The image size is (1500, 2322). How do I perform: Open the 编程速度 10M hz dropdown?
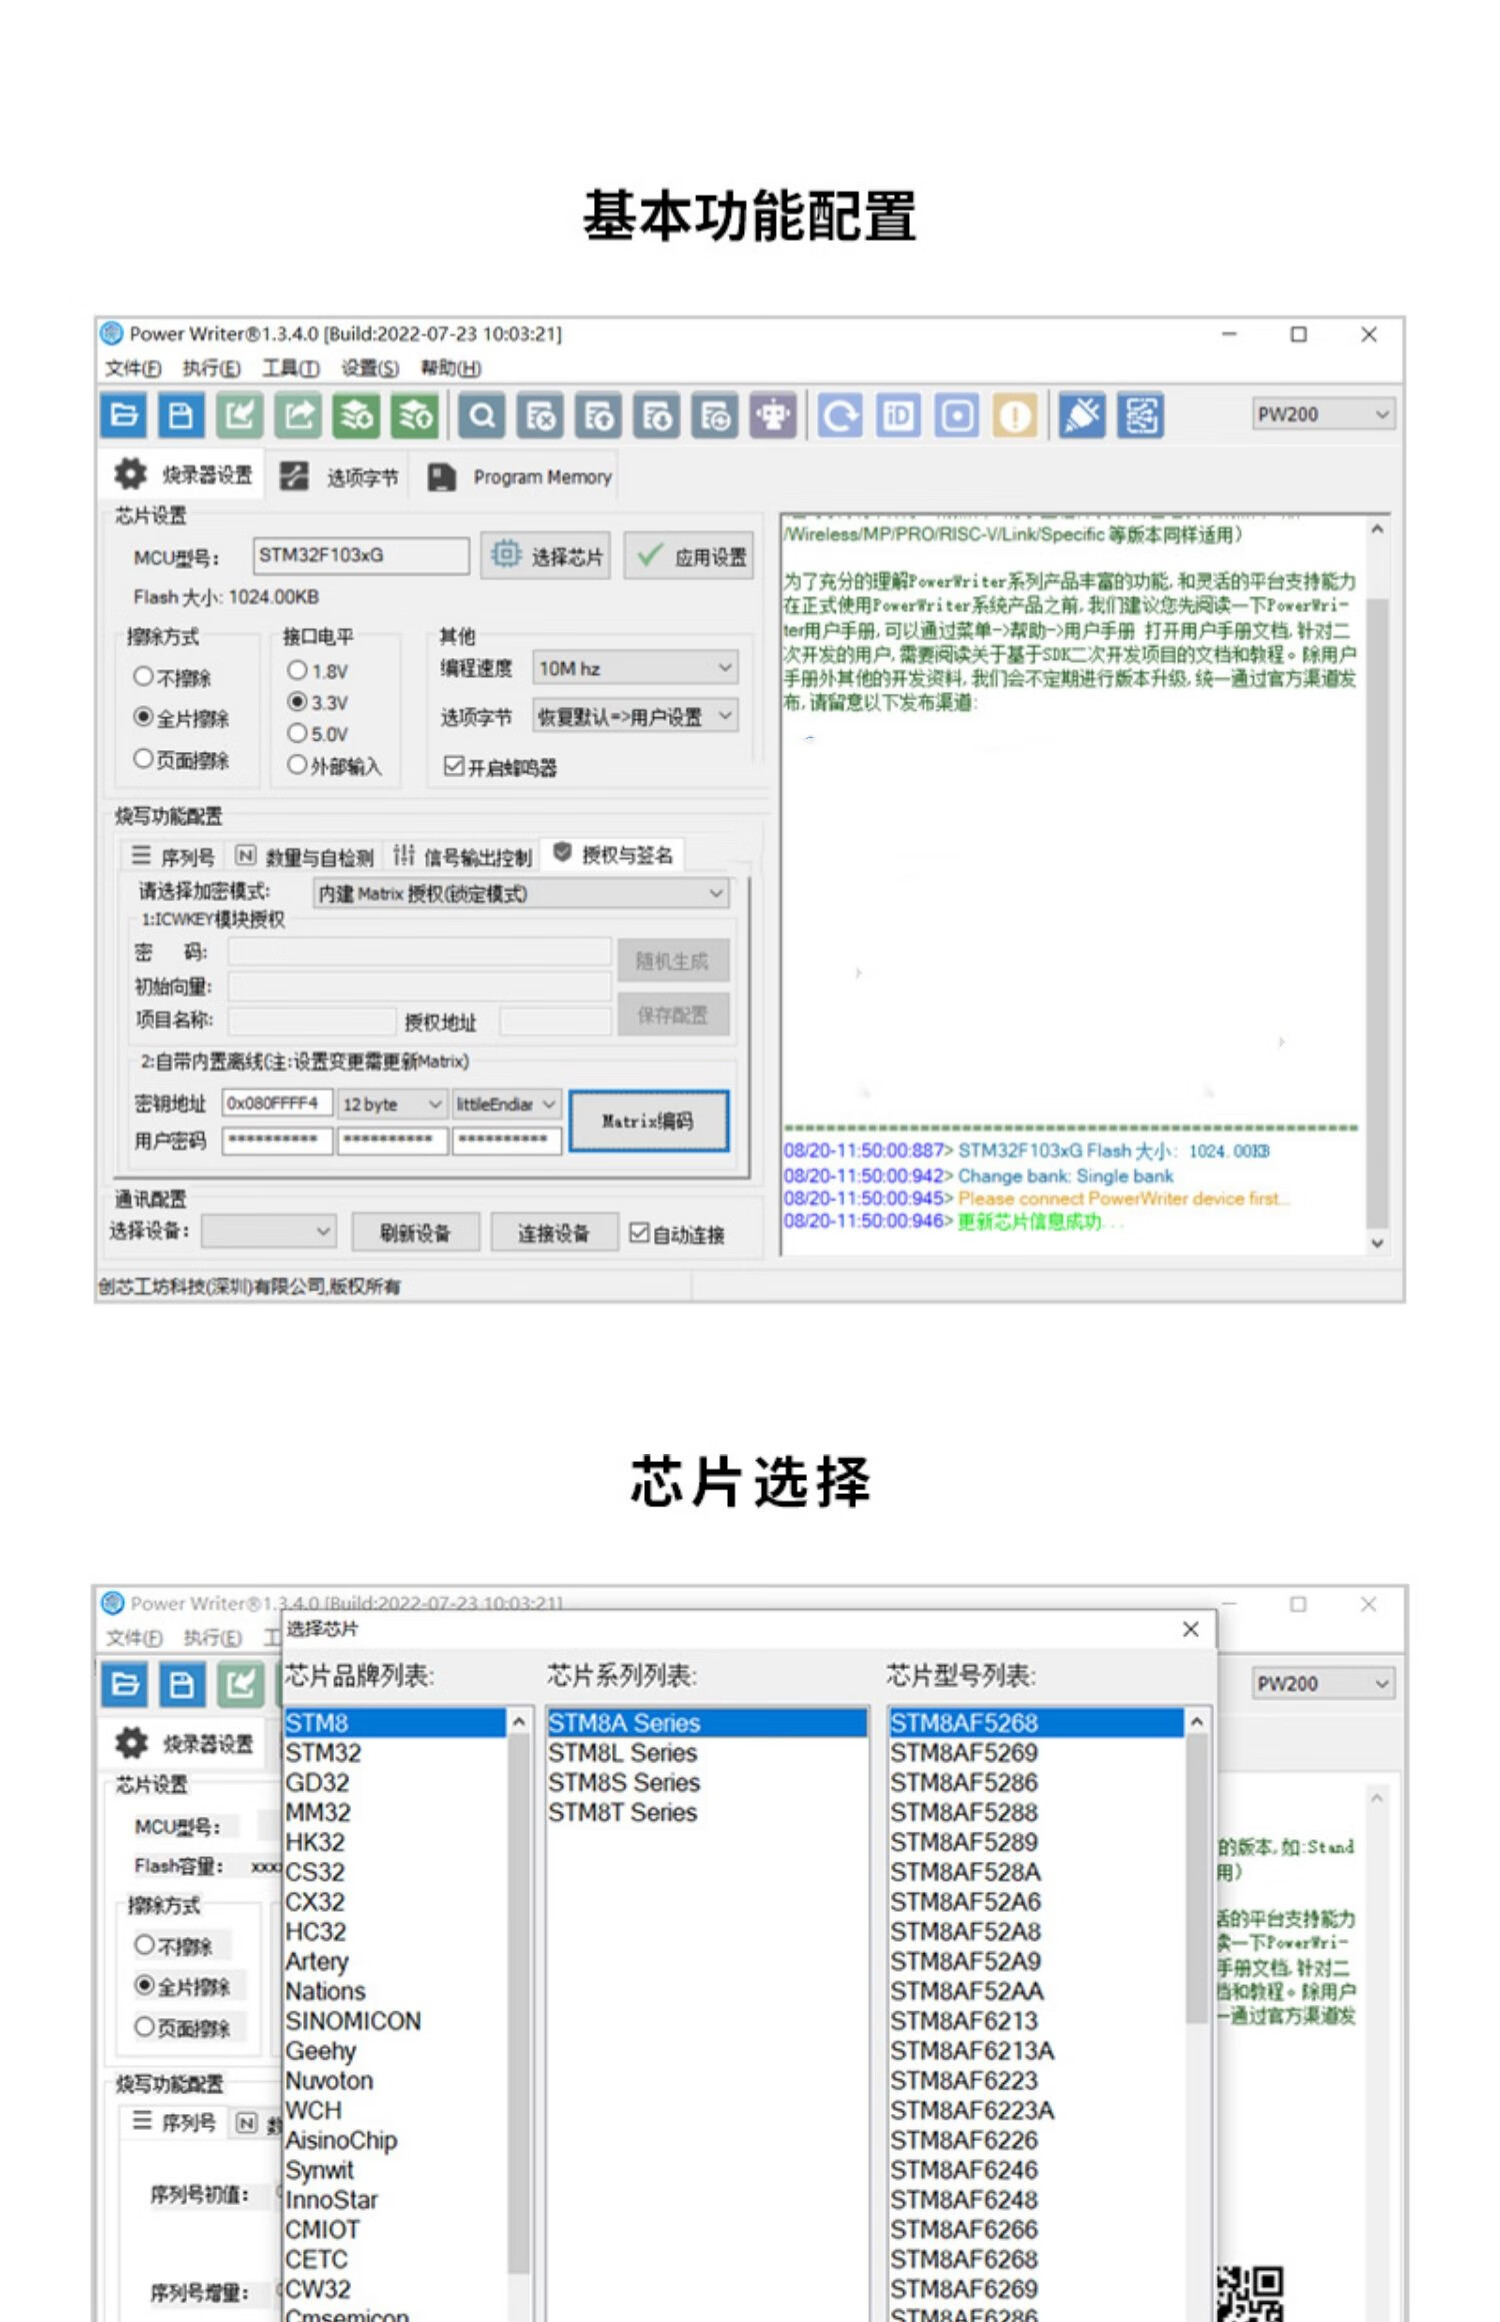[x=636, y=668]
